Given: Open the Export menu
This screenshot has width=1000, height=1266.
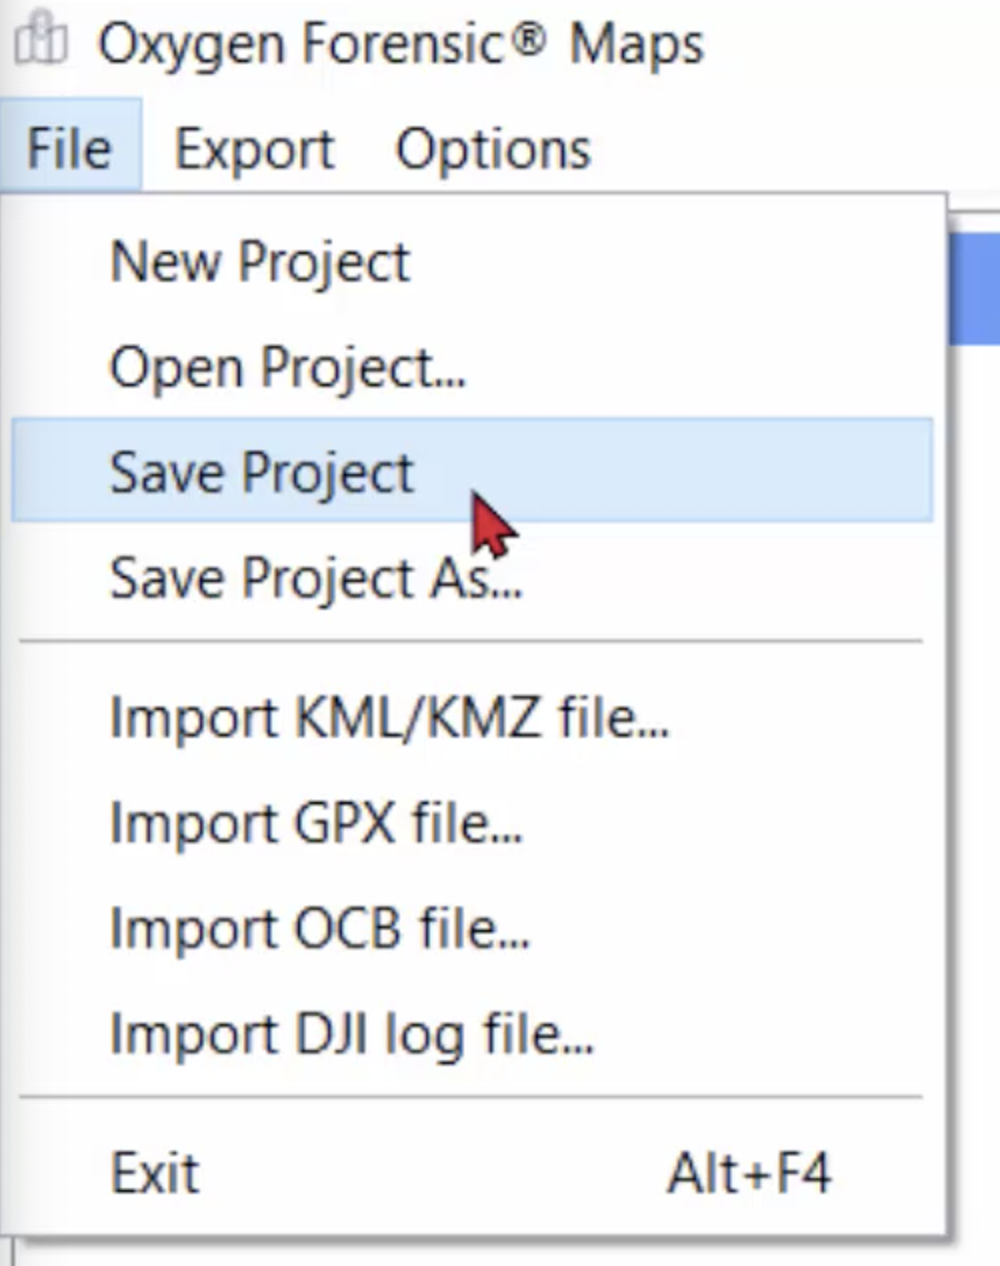Looking at the screenshot, I should 254,150.
